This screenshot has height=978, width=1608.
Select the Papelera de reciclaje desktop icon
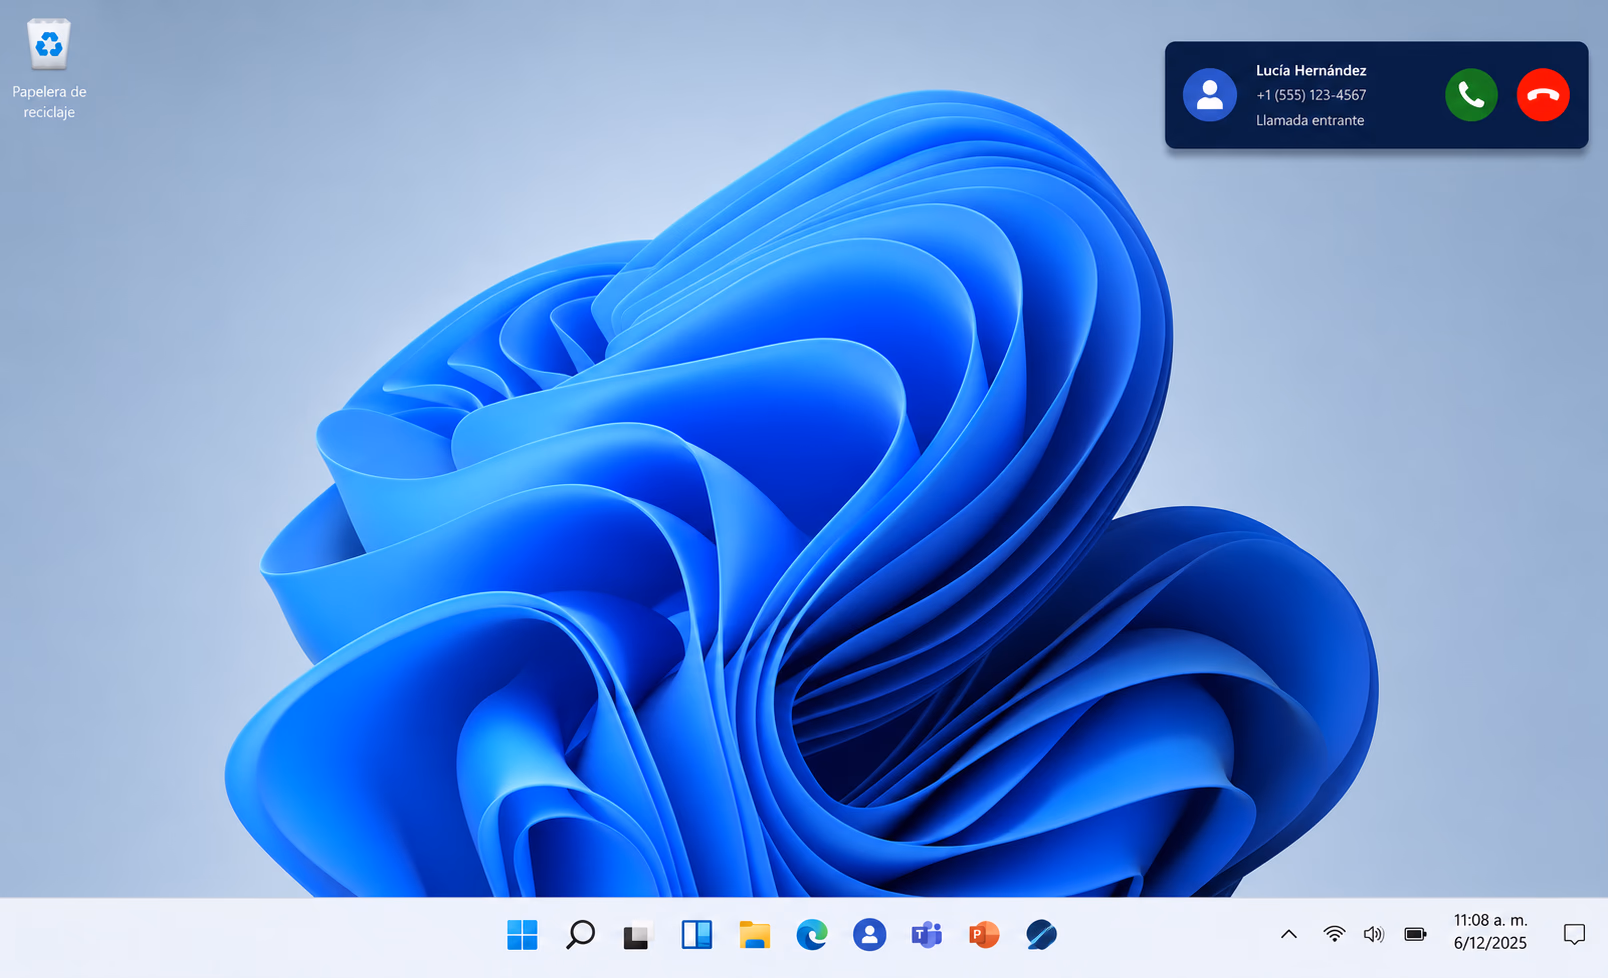49,68
